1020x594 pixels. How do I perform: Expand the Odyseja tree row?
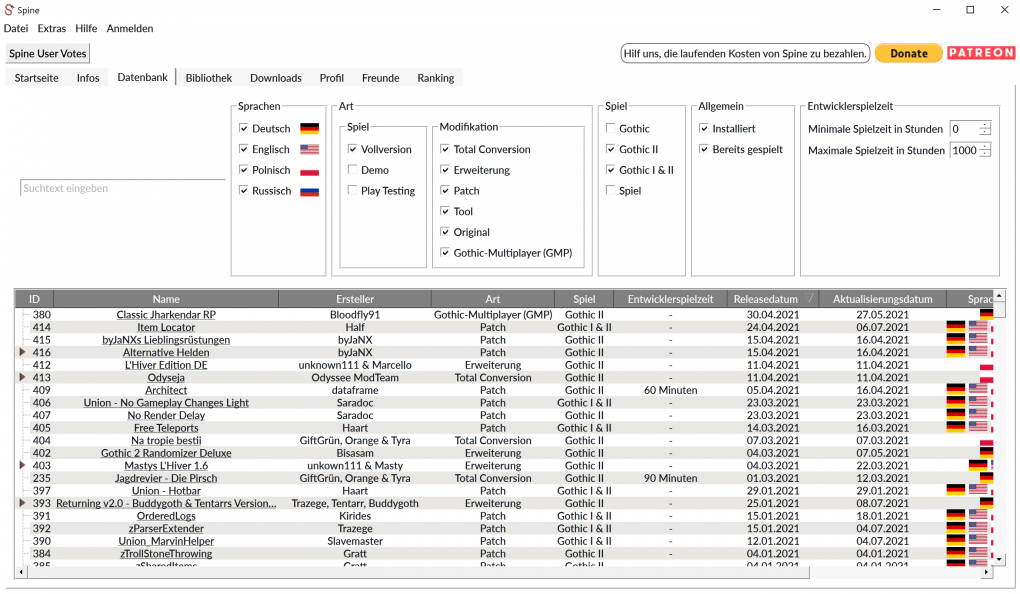[x=22, y=377]
